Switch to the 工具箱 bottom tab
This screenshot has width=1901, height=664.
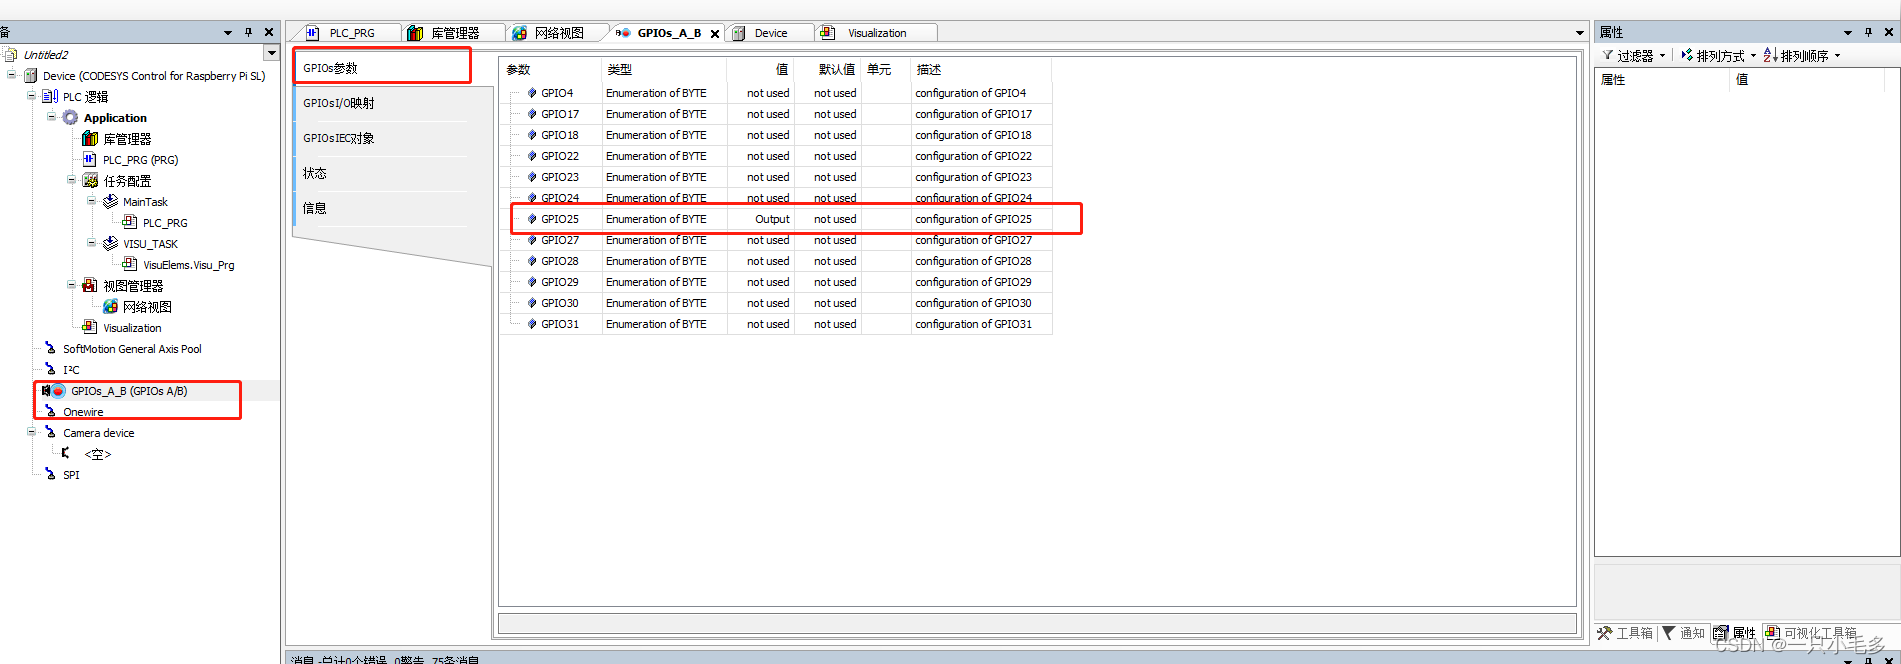(1625, 633)
